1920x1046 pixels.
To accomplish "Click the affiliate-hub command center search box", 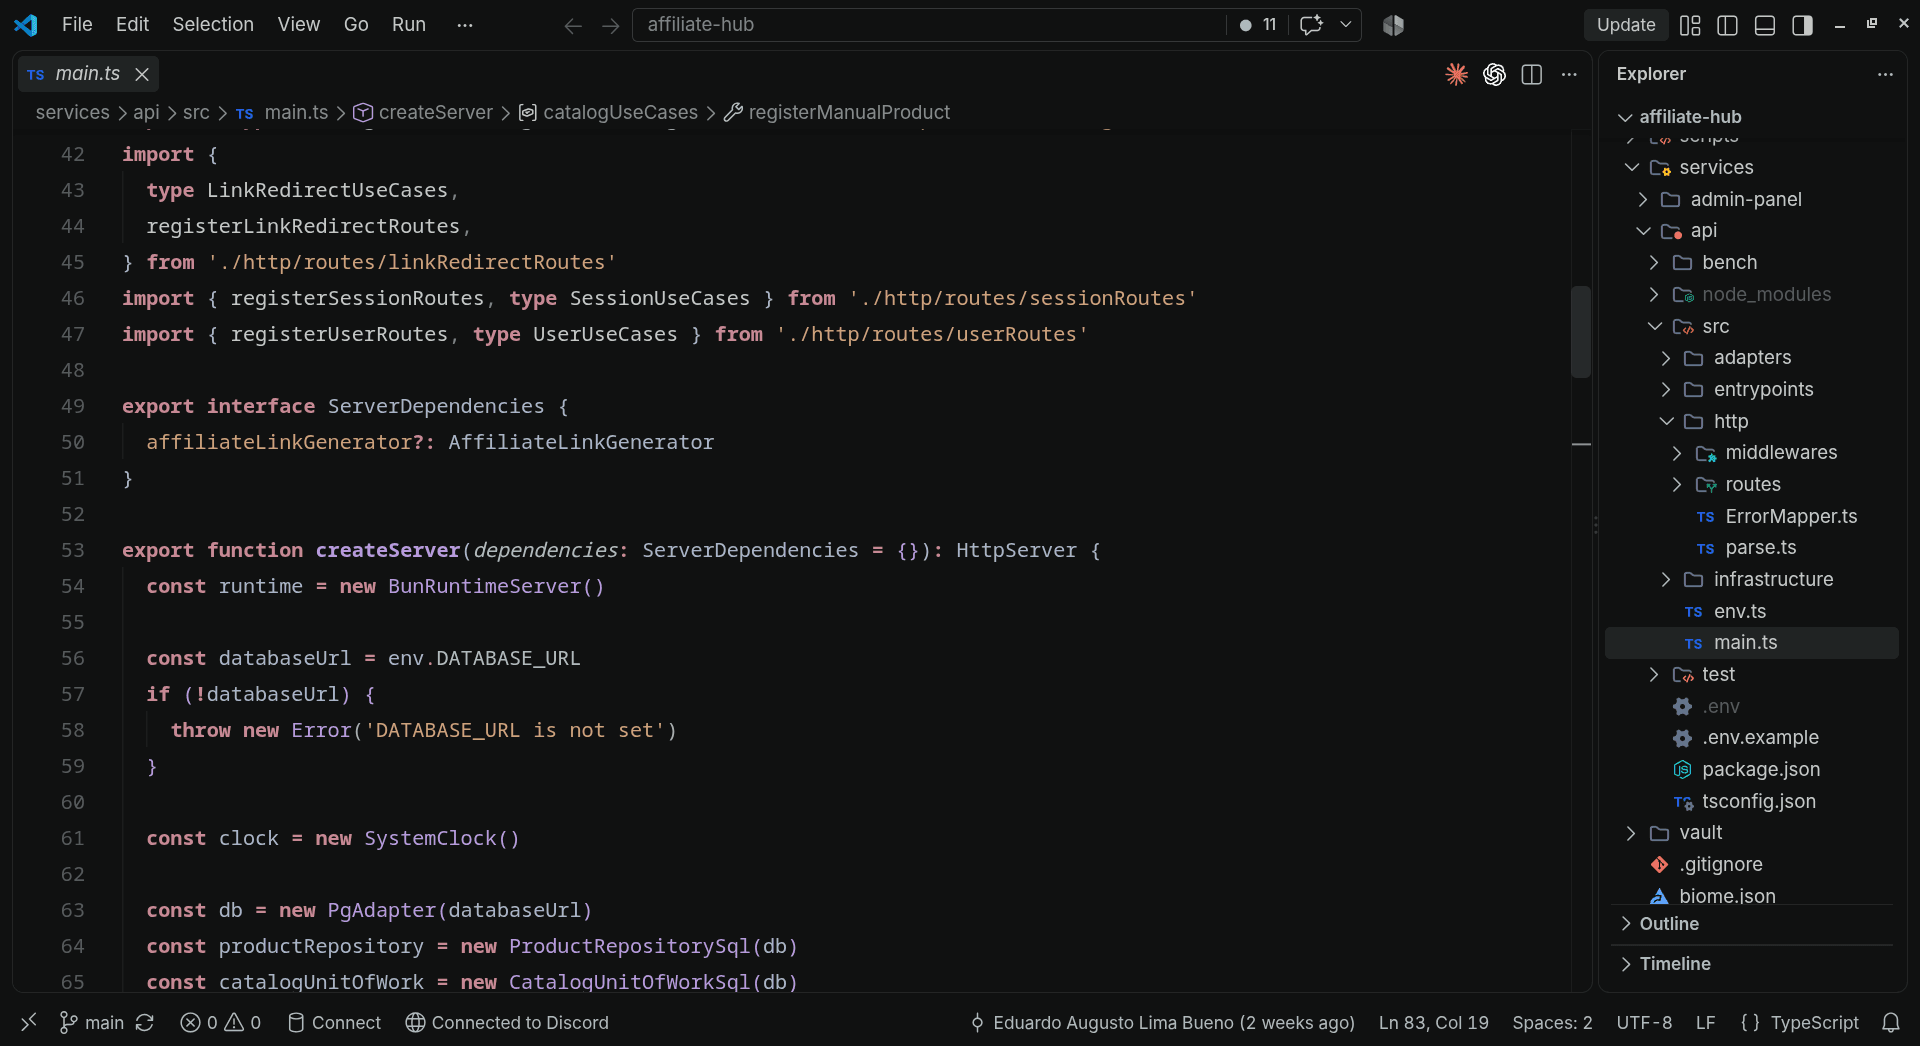I will pyautogui.click(x=928, y=24).
